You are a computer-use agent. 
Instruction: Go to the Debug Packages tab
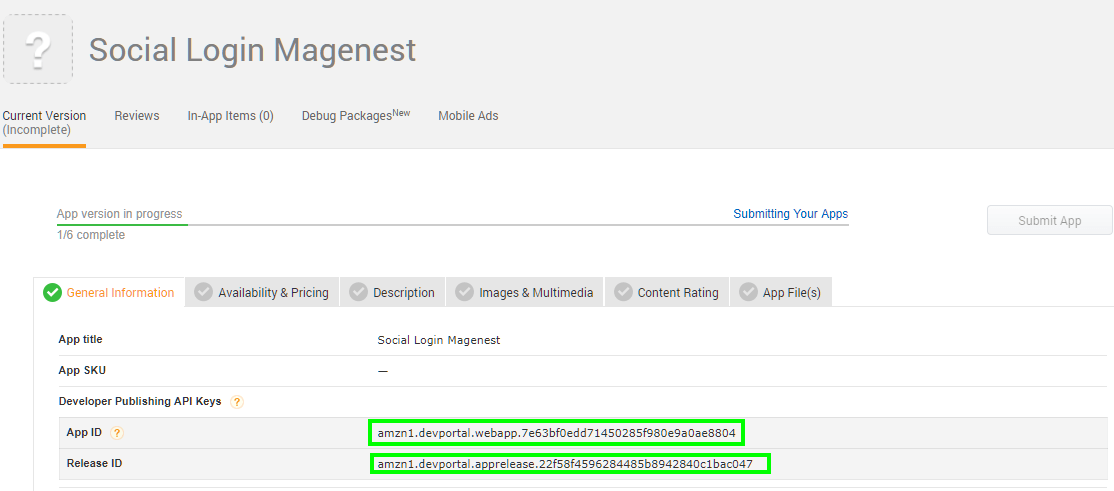click(356, 115)
